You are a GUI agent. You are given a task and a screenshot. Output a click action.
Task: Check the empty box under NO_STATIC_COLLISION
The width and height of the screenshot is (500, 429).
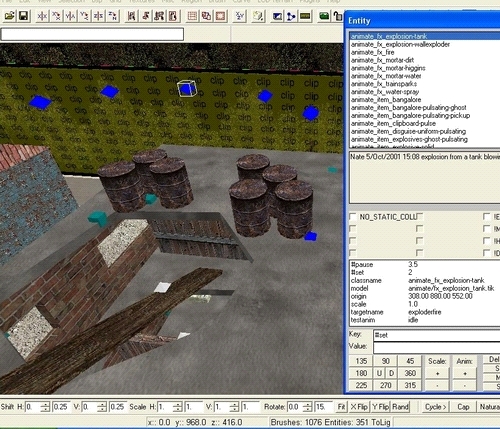pyautogui.click(x=353, y=229)
